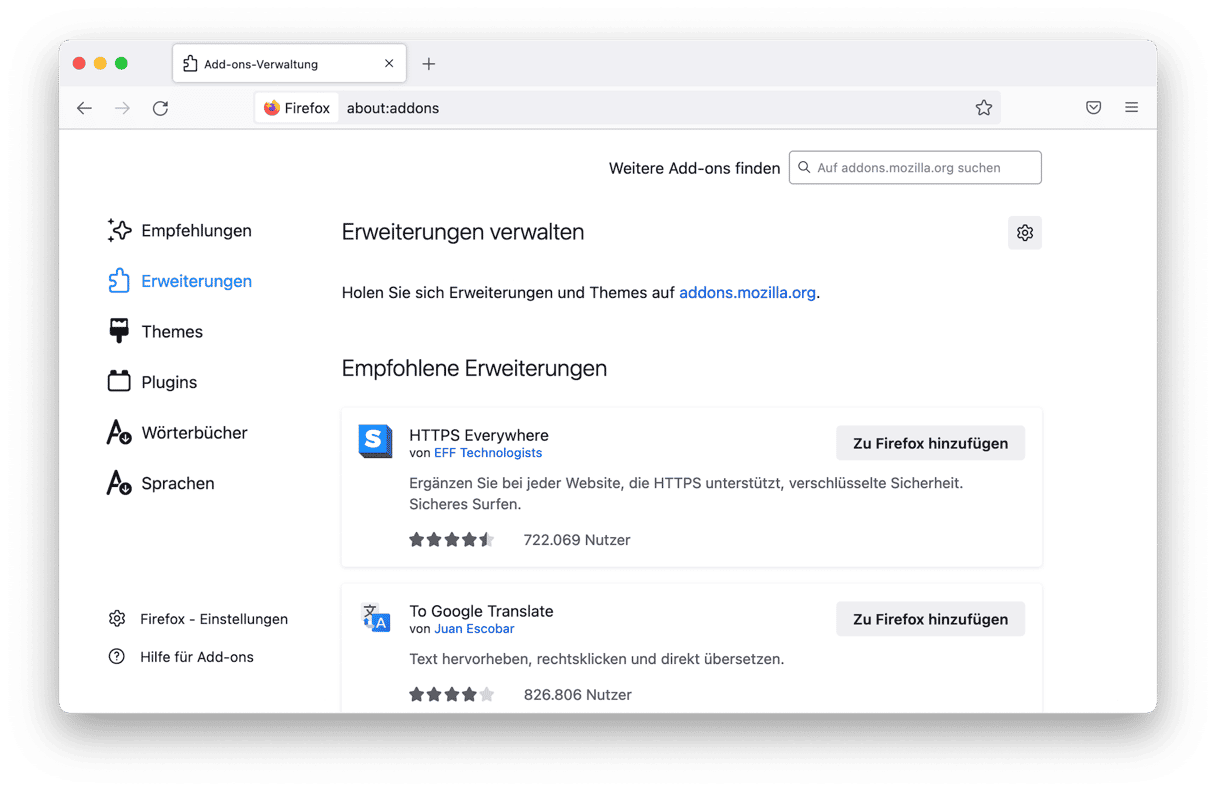Click the Plugins icon in the sidebar
Image resolution: width=1216 pixels, height=791 pixels.
[x=119, y=381]
